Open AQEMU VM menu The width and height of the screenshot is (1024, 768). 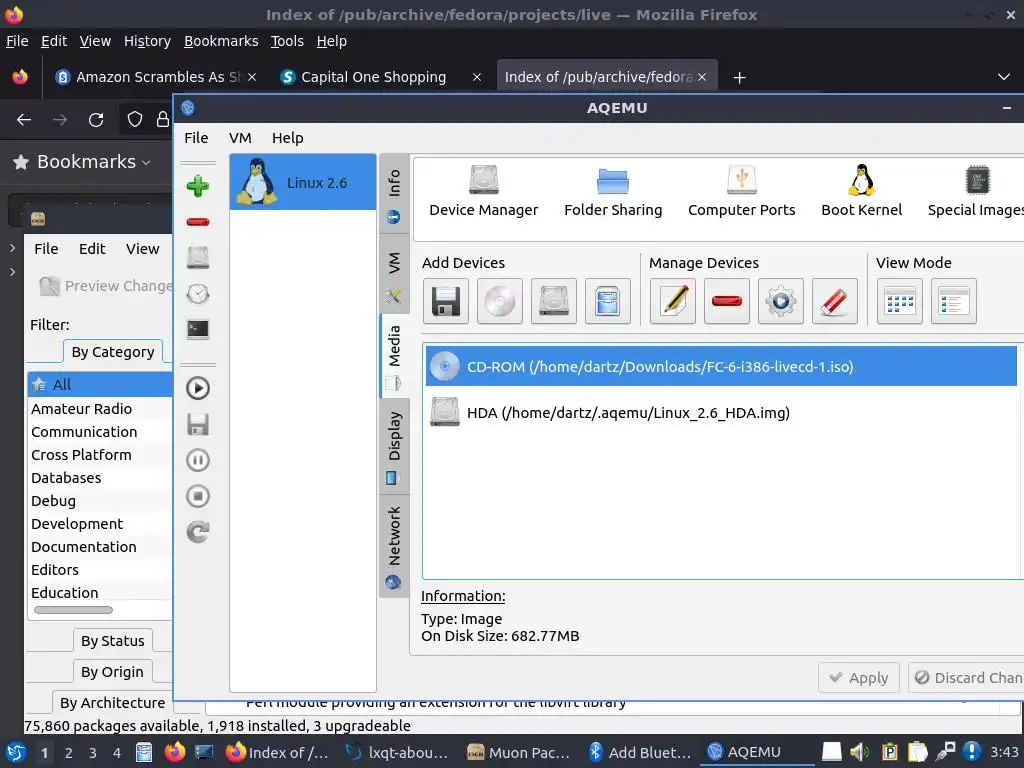[x=240, y=138]
